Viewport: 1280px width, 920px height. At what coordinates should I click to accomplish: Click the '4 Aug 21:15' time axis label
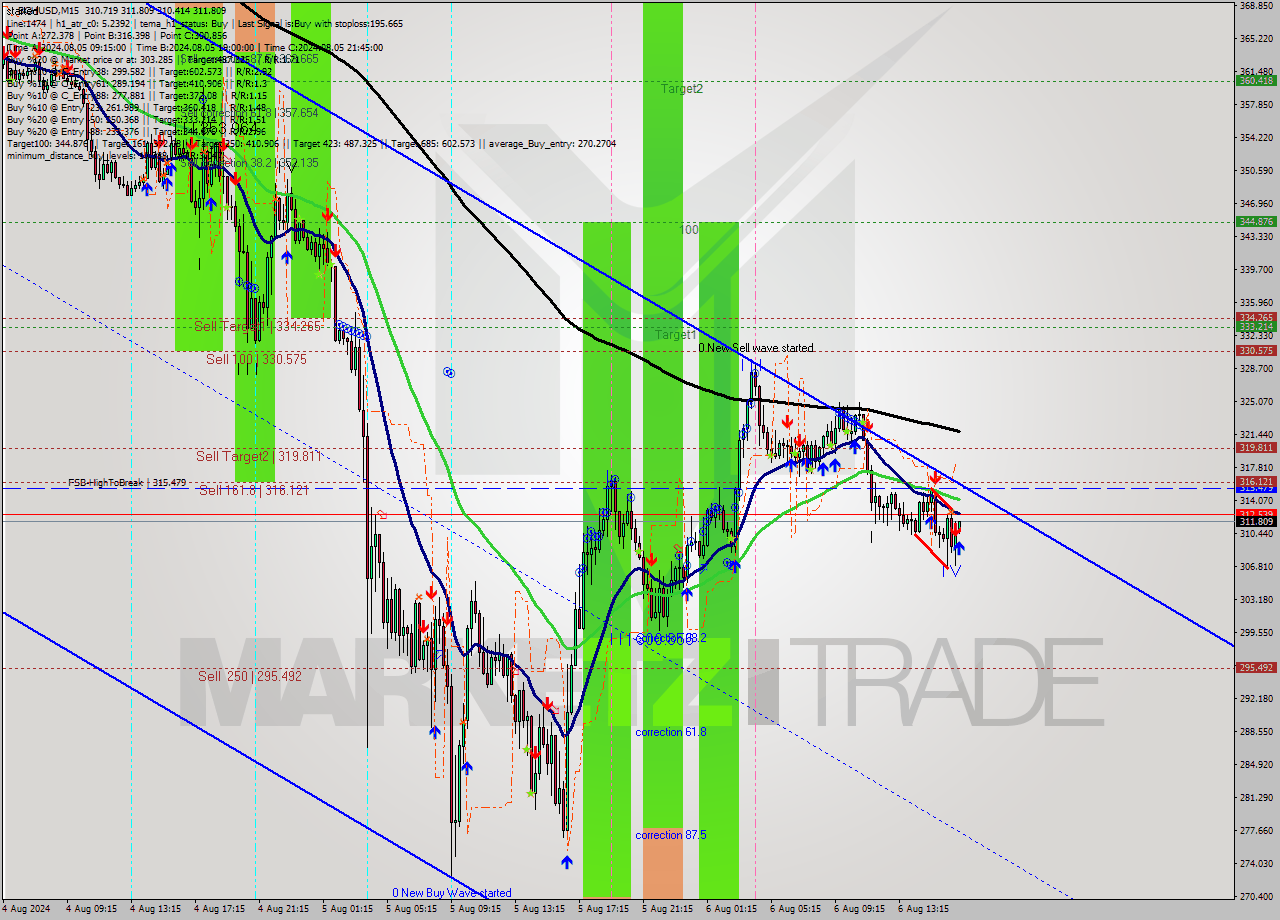(283, 909)
